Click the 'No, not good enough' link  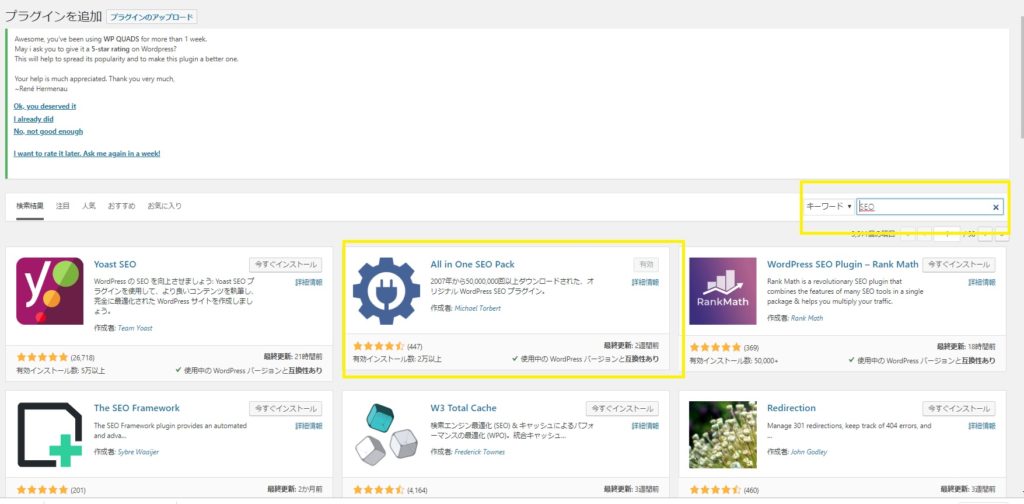[x=48, y=131]
